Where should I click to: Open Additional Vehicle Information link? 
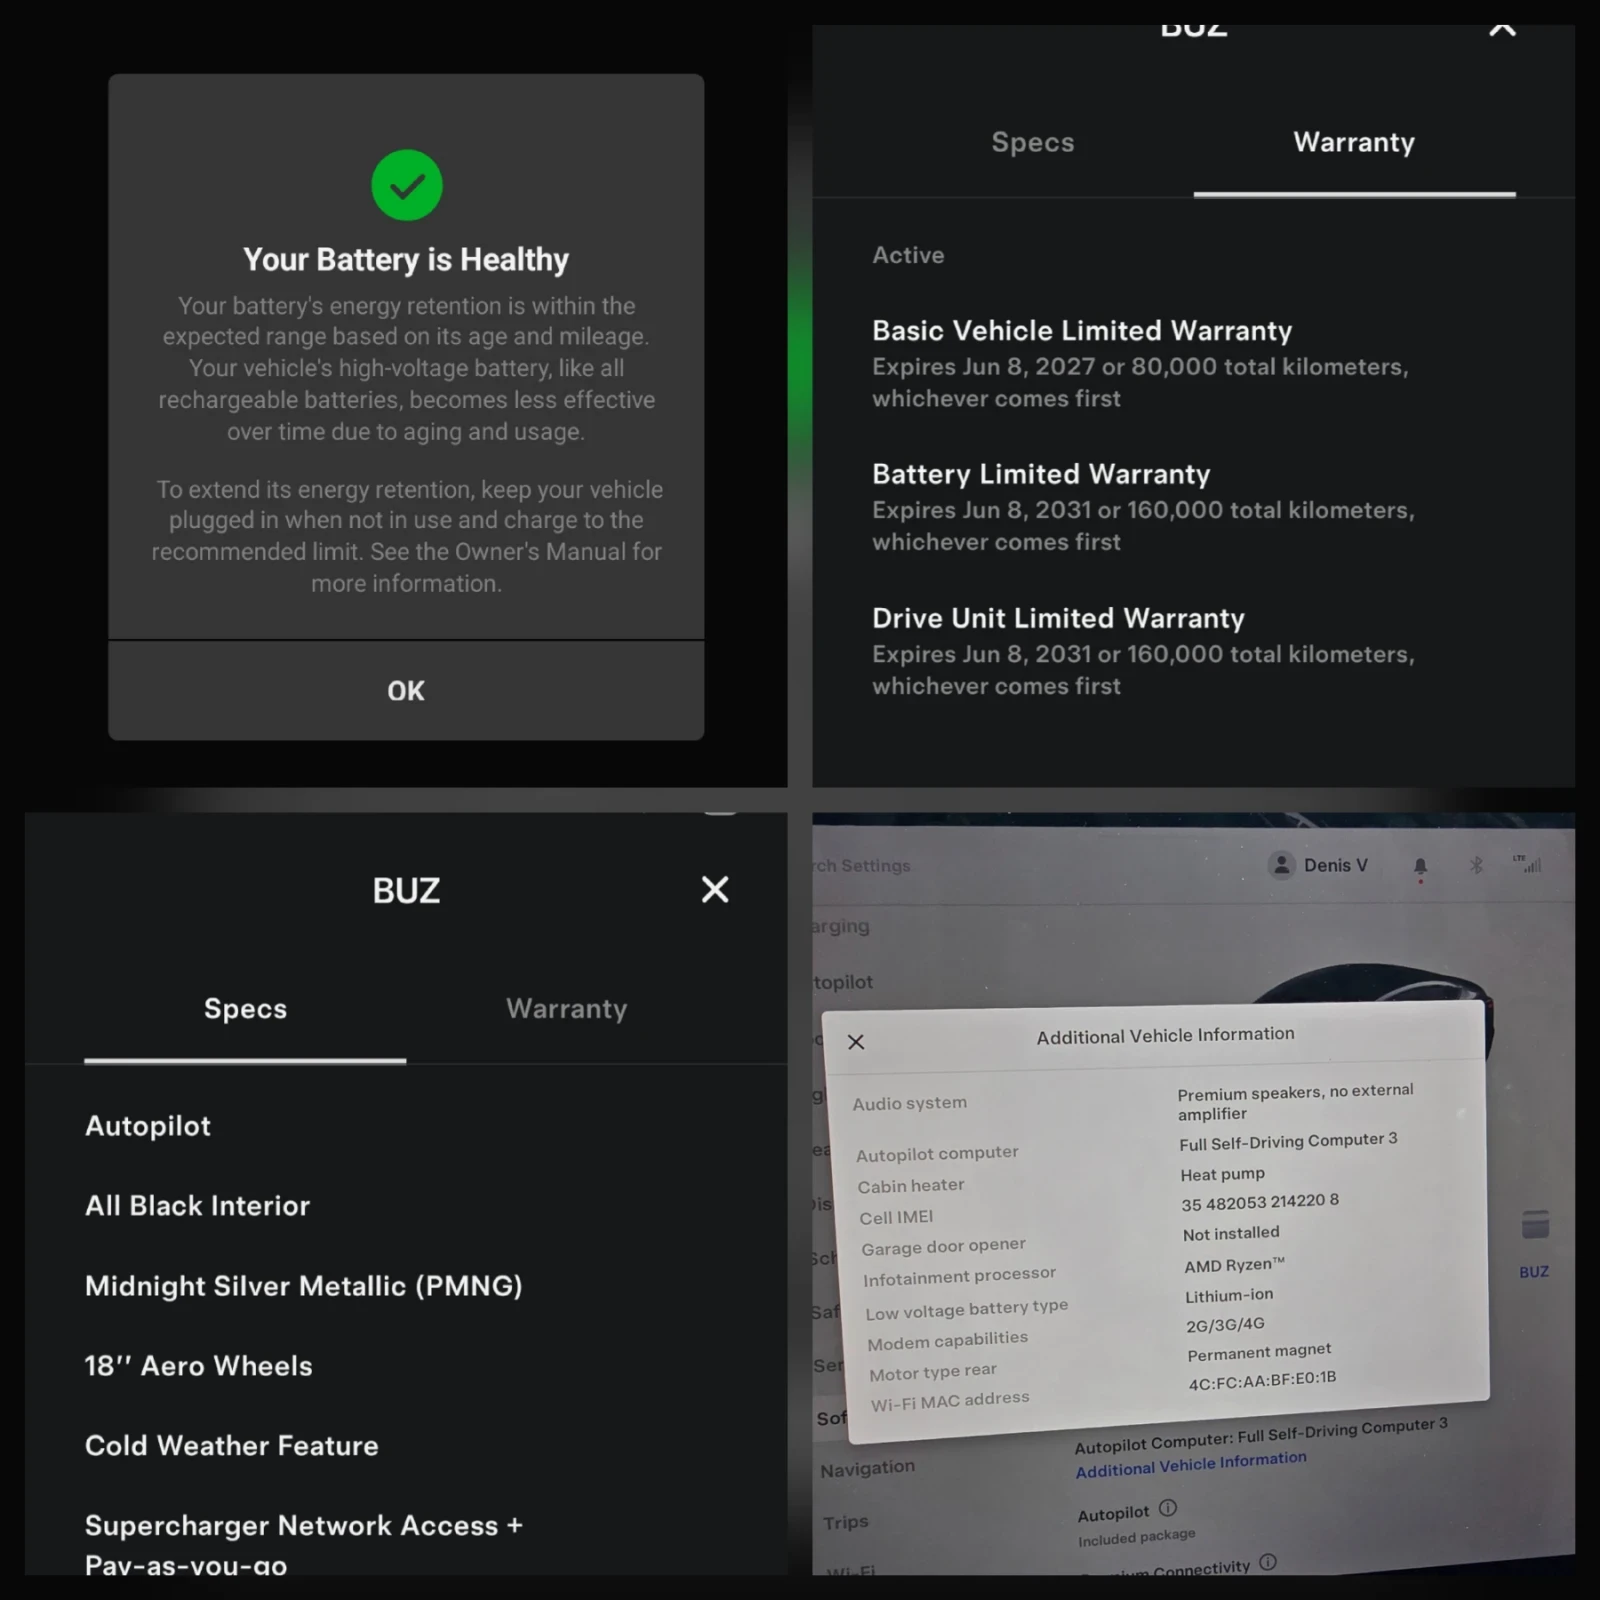point(1191,1465)
